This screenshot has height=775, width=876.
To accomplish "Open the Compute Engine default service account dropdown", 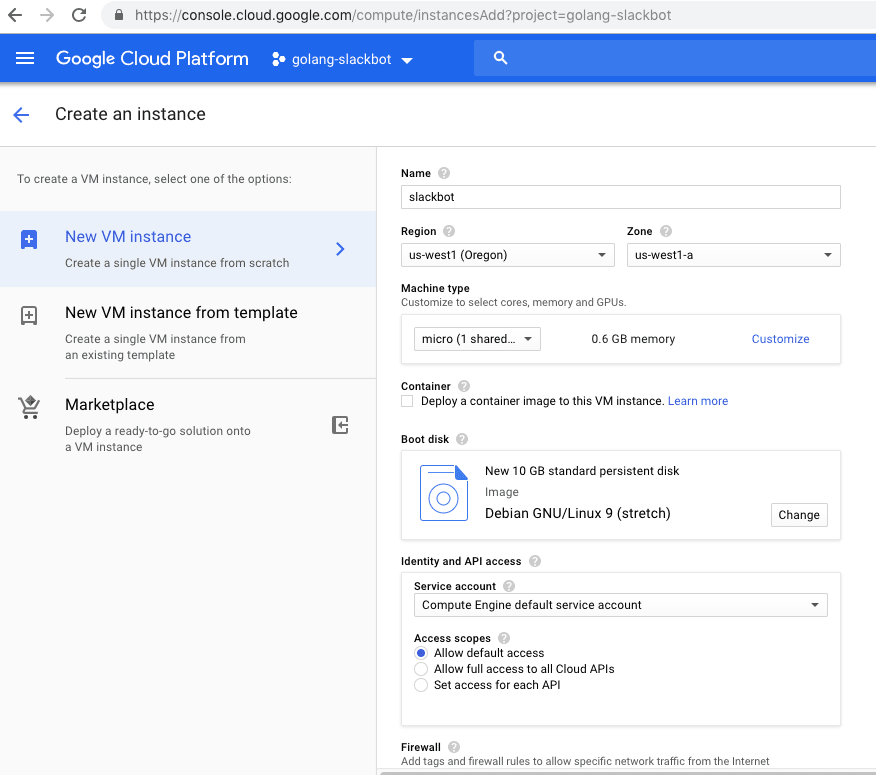I will [620, 605].
